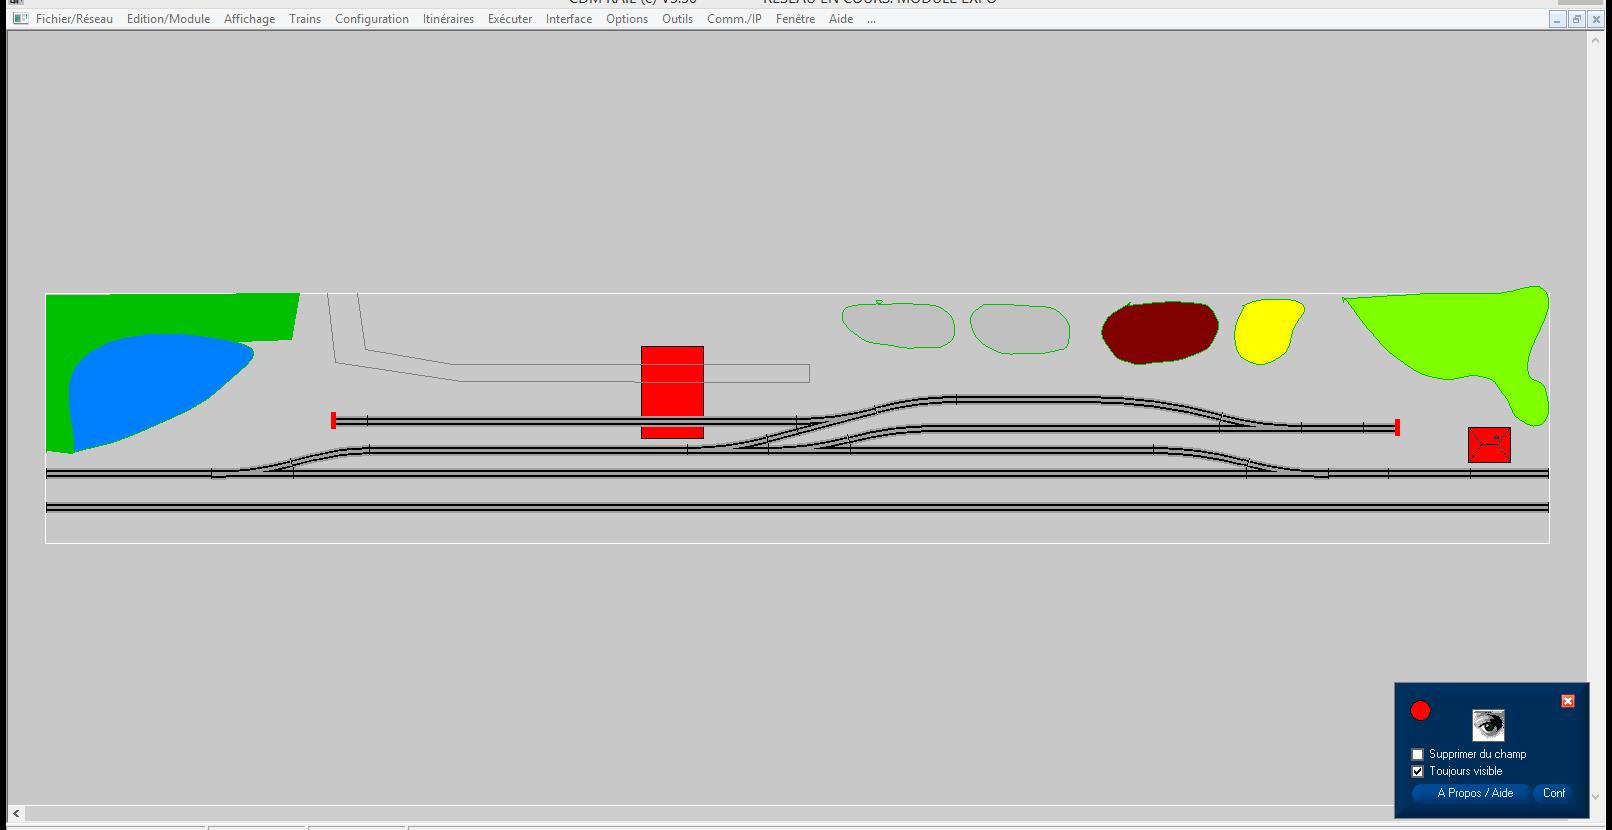This screenshot has width=1612, height=830.
Task: Click the red buffer stop at the right track end
Action: tap(1397, 428)
